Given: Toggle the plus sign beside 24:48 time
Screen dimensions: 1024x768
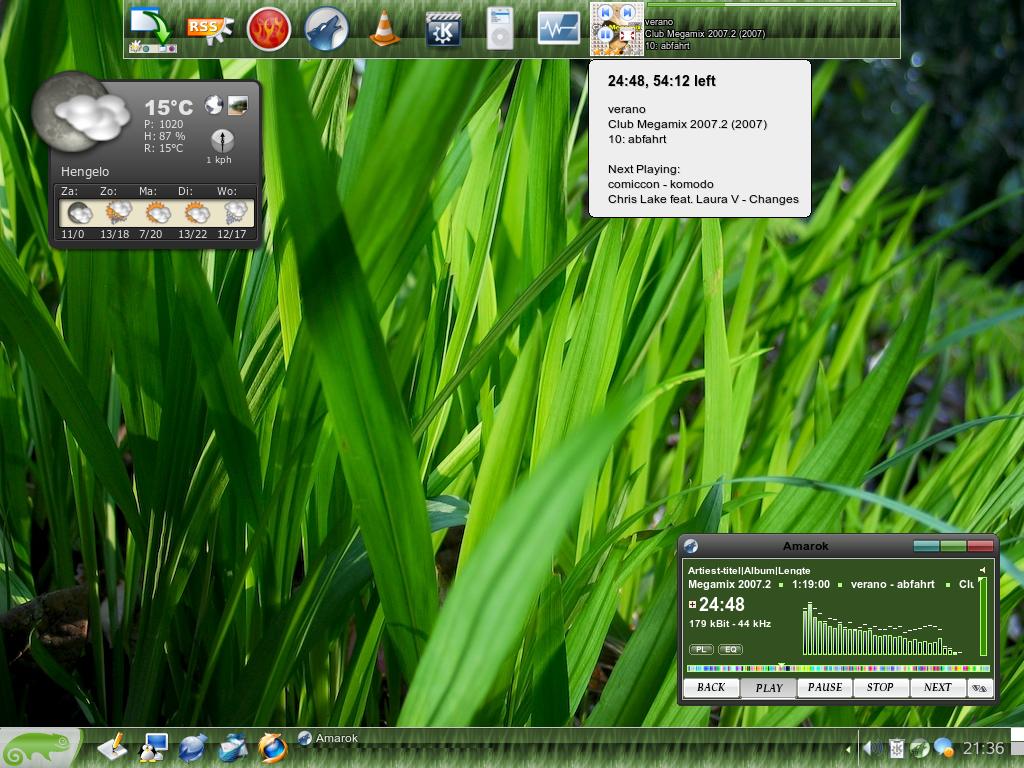Looking at the screenshot, I should click(692, 605).
